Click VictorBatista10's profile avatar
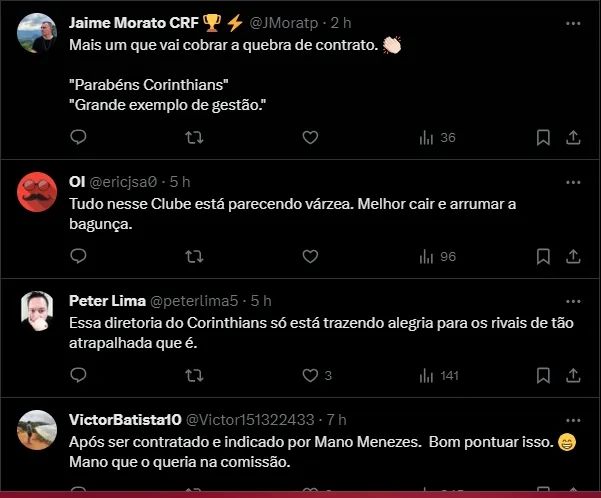This screenshot has height=498, width=601. click(37, 429)
